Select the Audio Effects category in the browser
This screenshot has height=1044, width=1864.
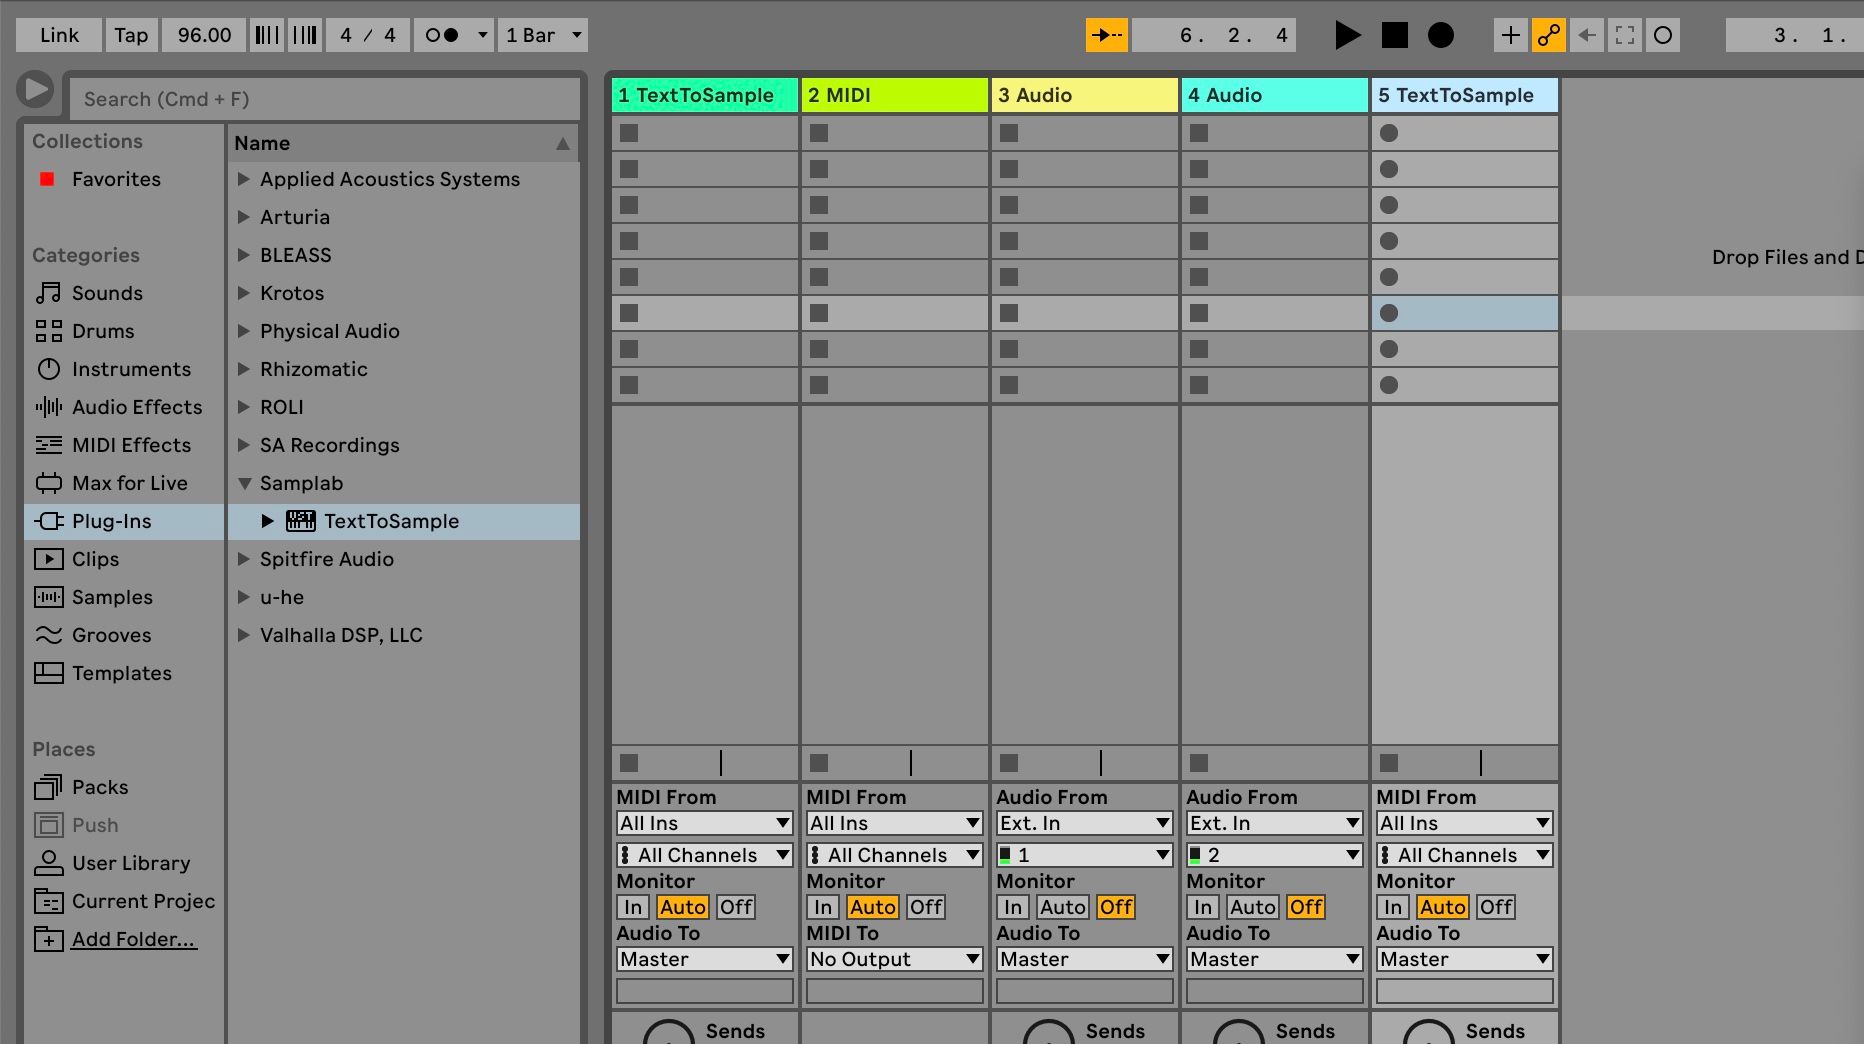(137, 407)
